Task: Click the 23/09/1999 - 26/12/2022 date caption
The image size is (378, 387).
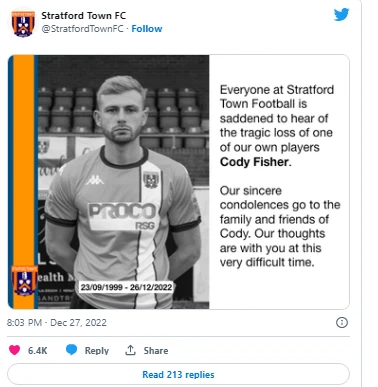Action: [x=126, y=287]
